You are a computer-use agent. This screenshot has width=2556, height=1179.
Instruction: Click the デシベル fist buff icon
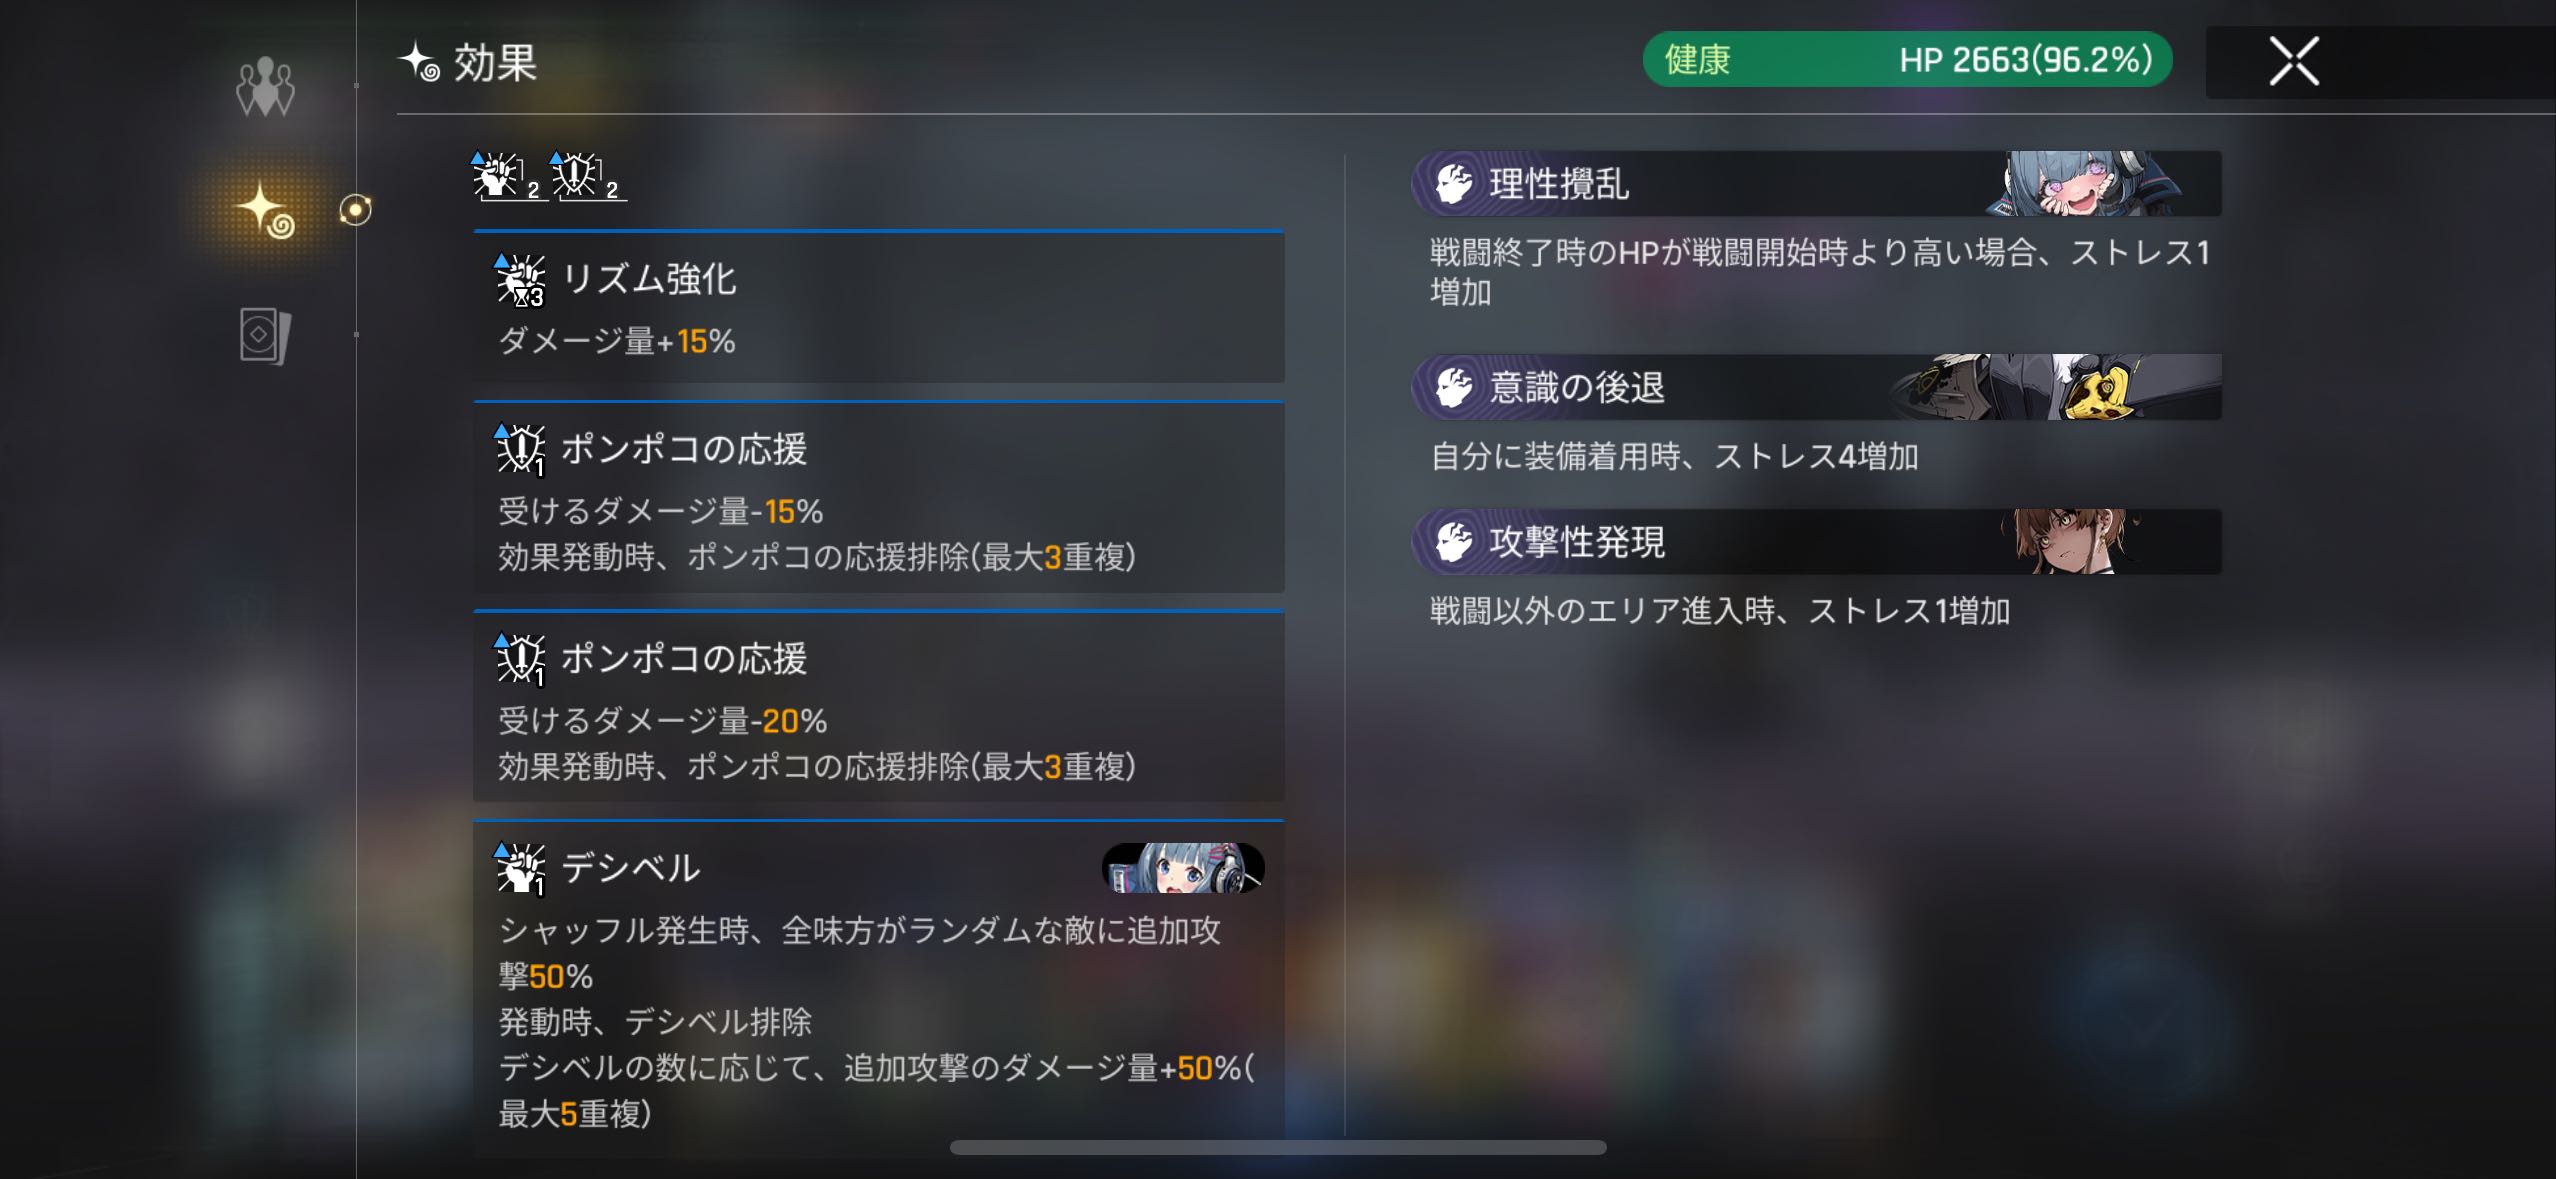coord(520,868)
